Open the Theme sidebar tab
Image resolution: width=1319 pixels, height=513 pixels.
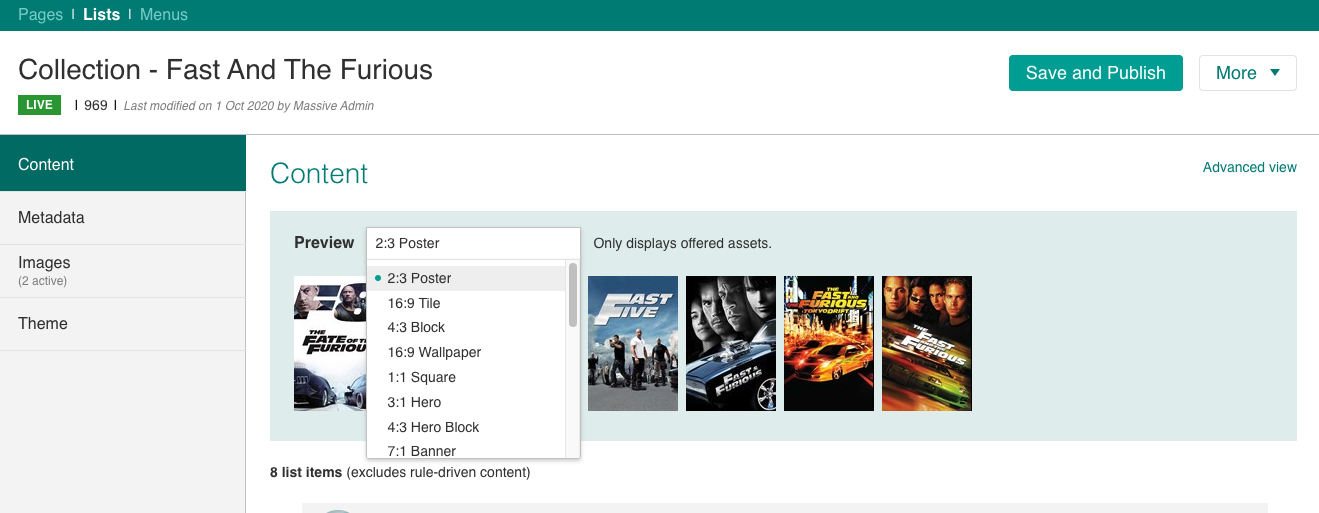click(x=123, y=324)
